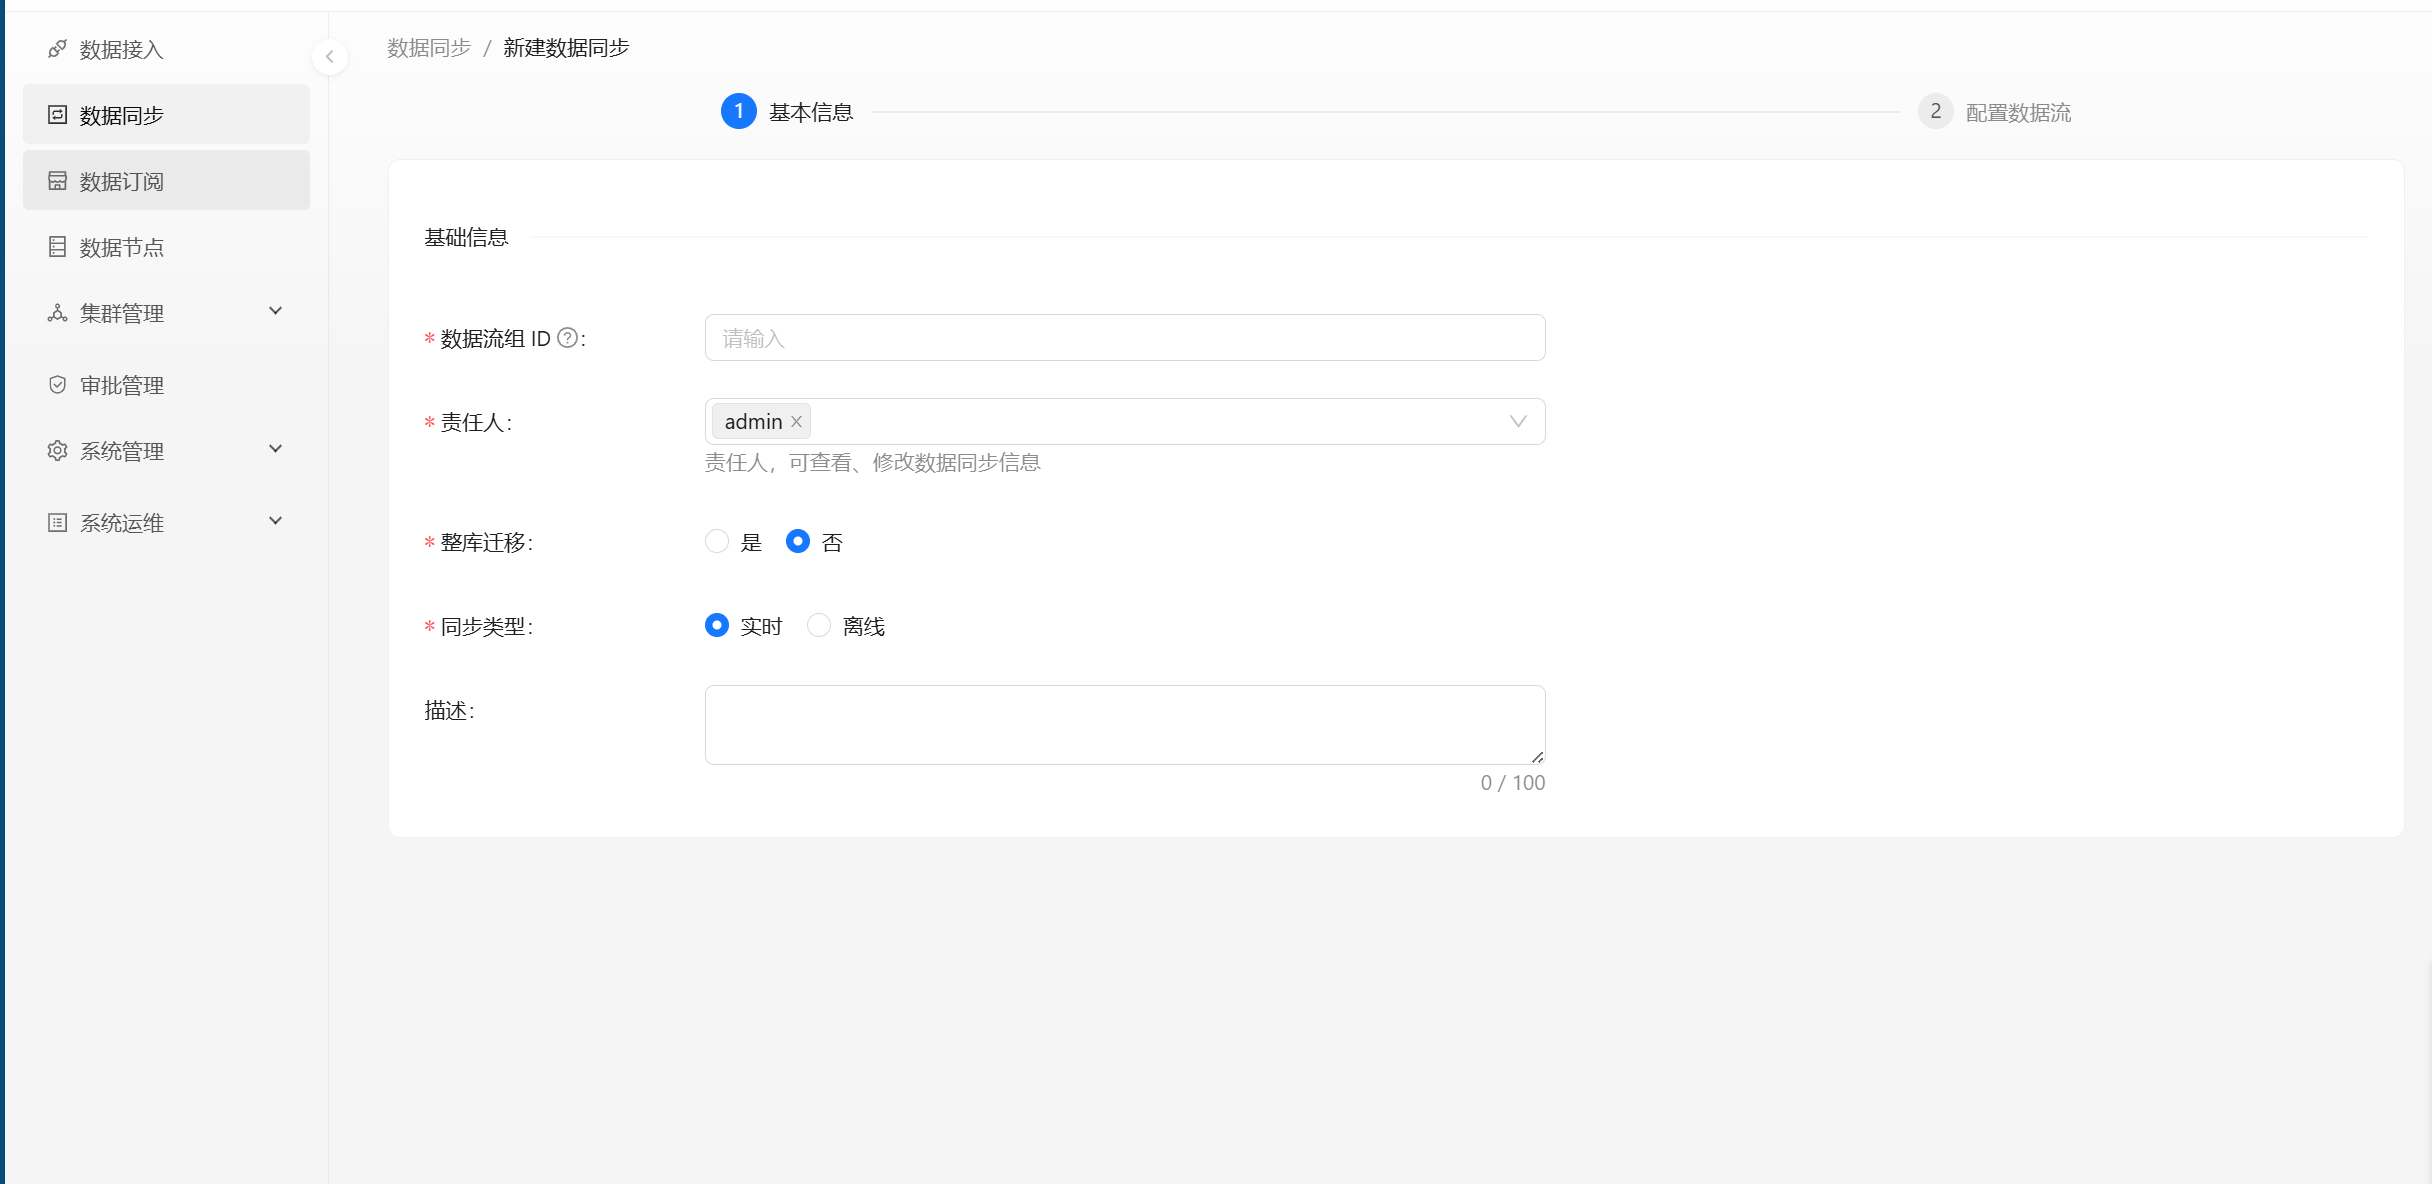
Task: Choose 离线 sync type
Action: (x=819, y=626)
